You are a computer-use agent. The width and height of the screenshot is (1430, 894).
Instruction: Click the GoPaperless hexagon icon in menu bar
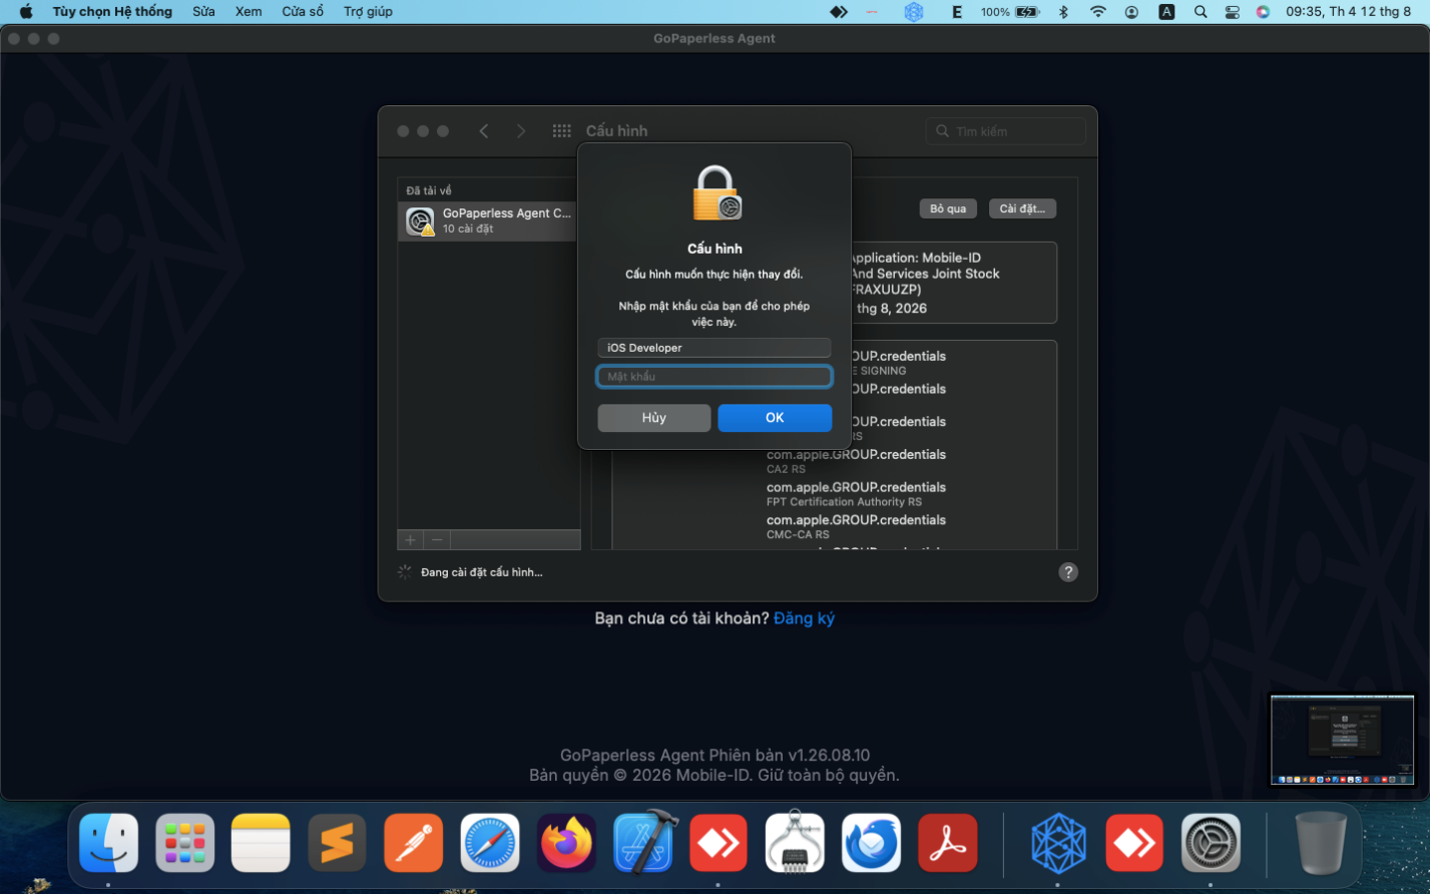coord(913,12)
